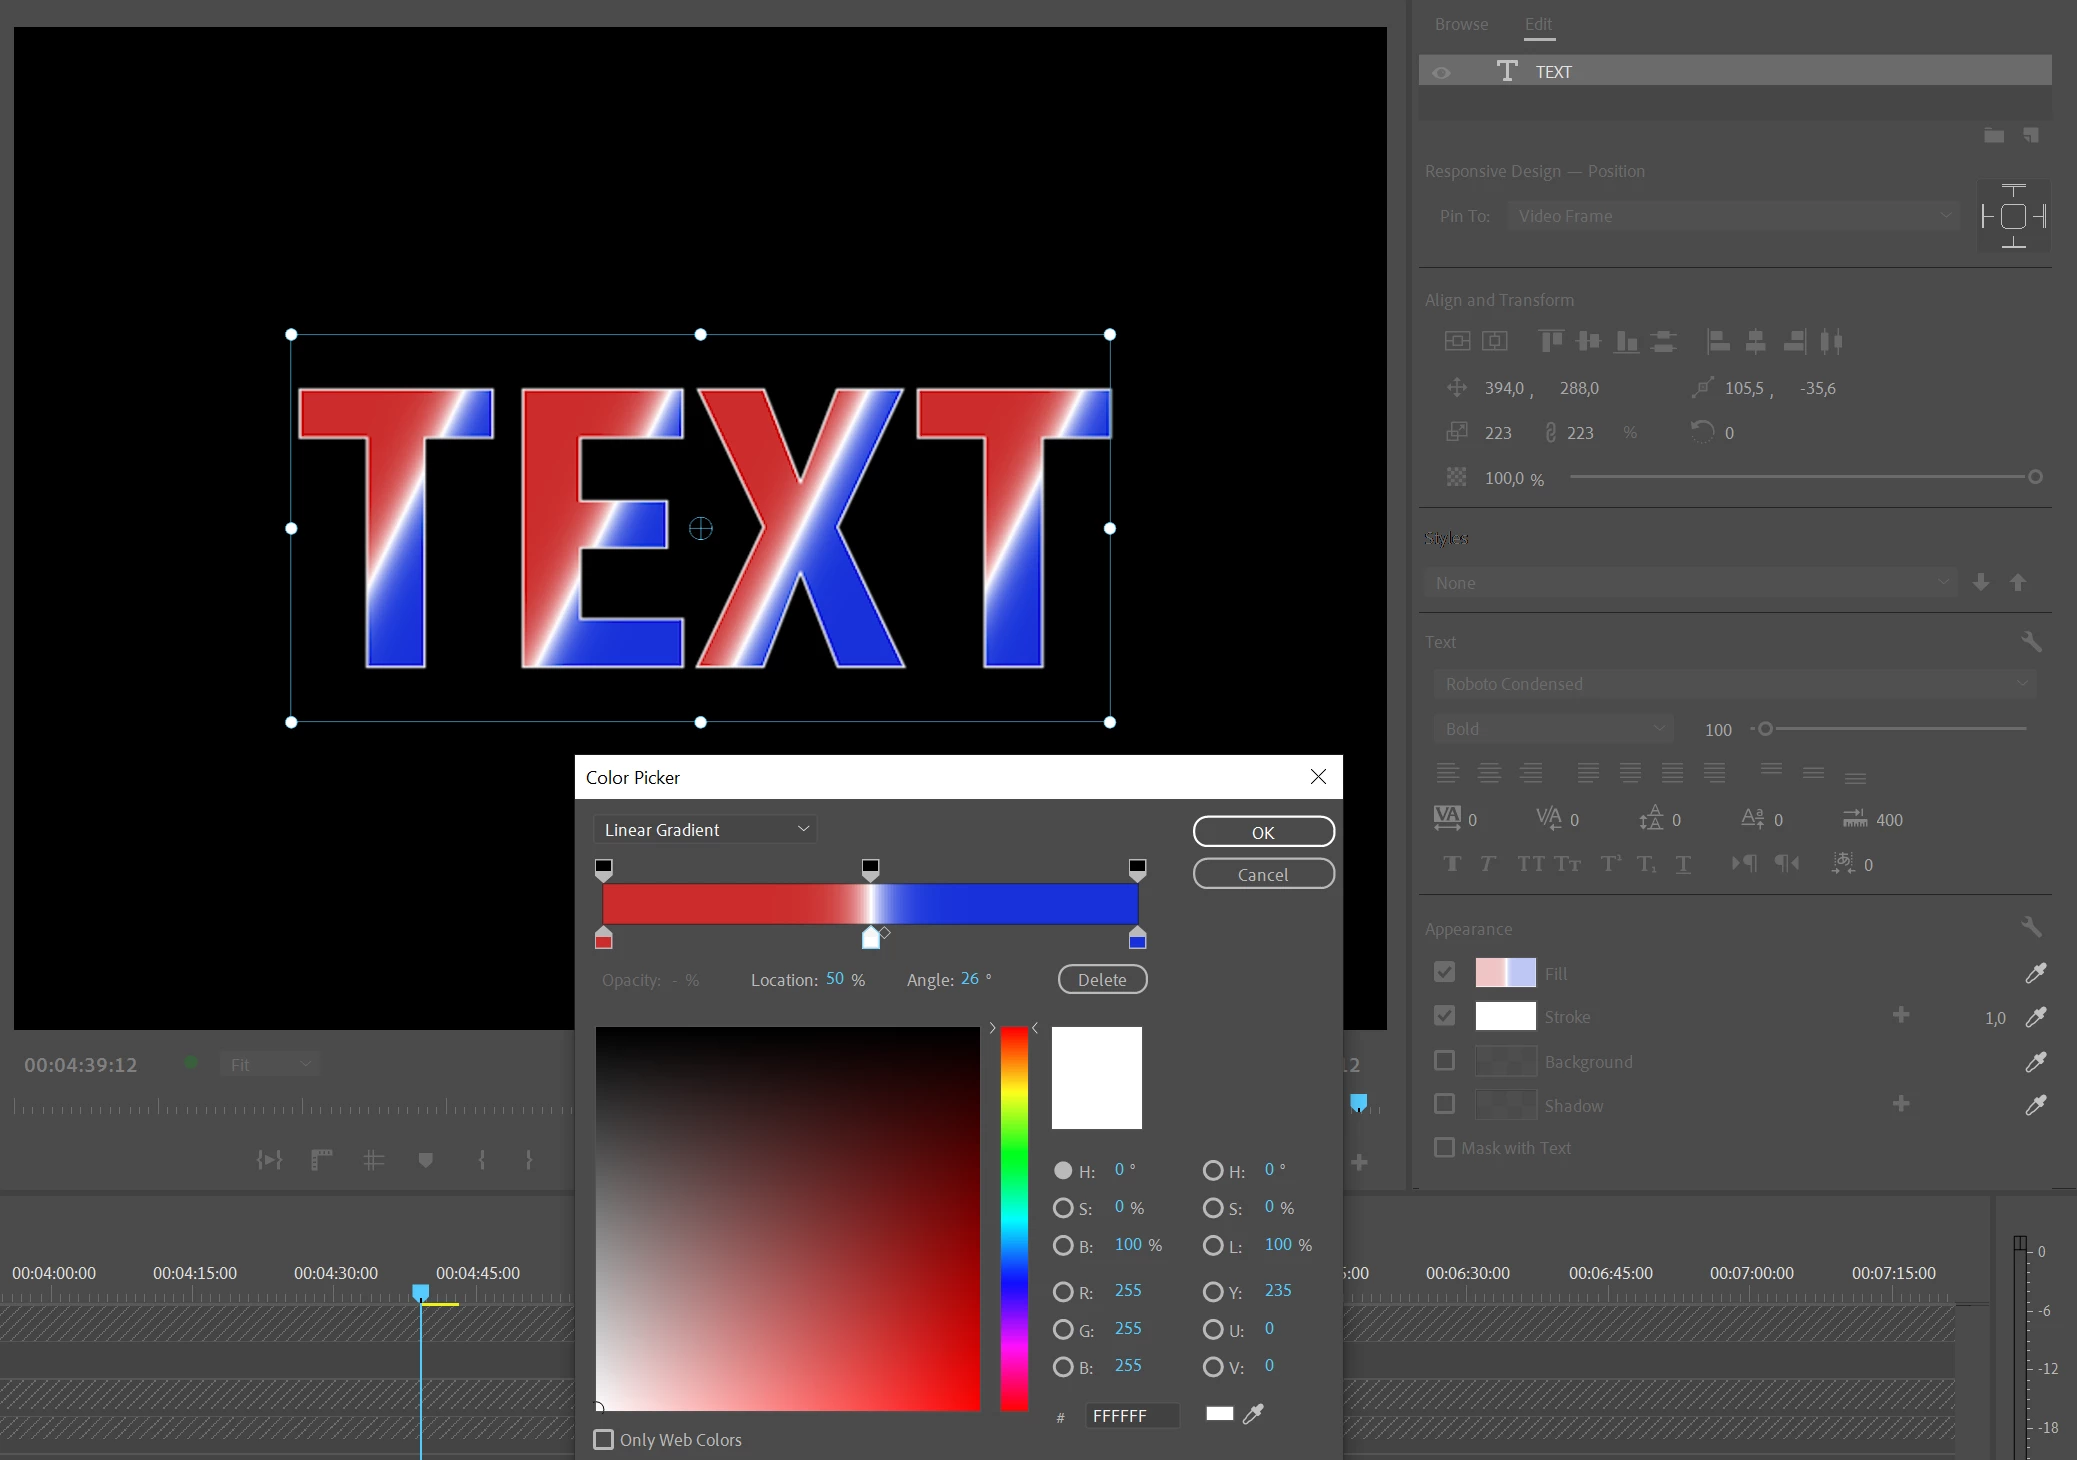Screen dimensions: 2077x1460
Task: Click the add marker icon below timecode
Action: tap(425, 1160)
